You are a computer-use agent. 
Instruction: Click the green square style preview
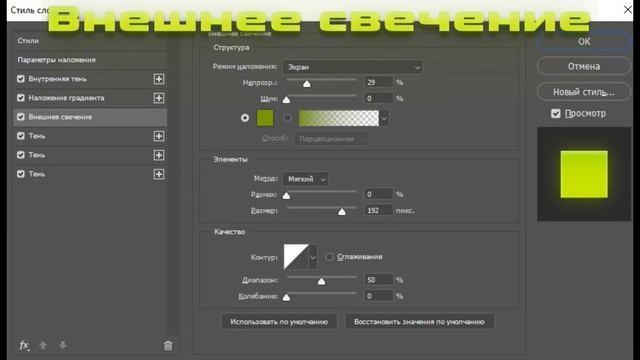pos(584,174)
